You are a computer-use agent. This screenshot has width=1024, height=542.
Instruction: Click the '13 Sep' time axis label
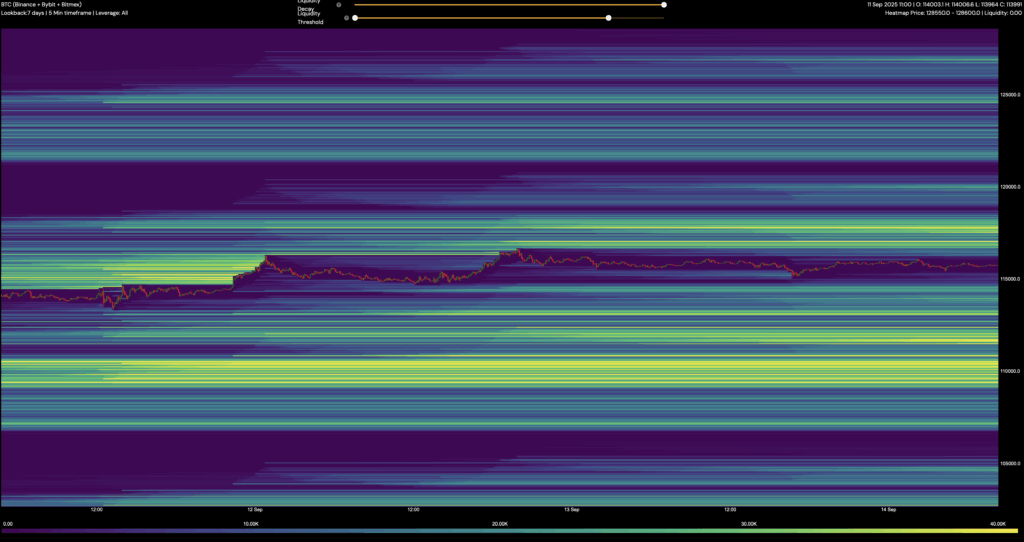point(571,509)
